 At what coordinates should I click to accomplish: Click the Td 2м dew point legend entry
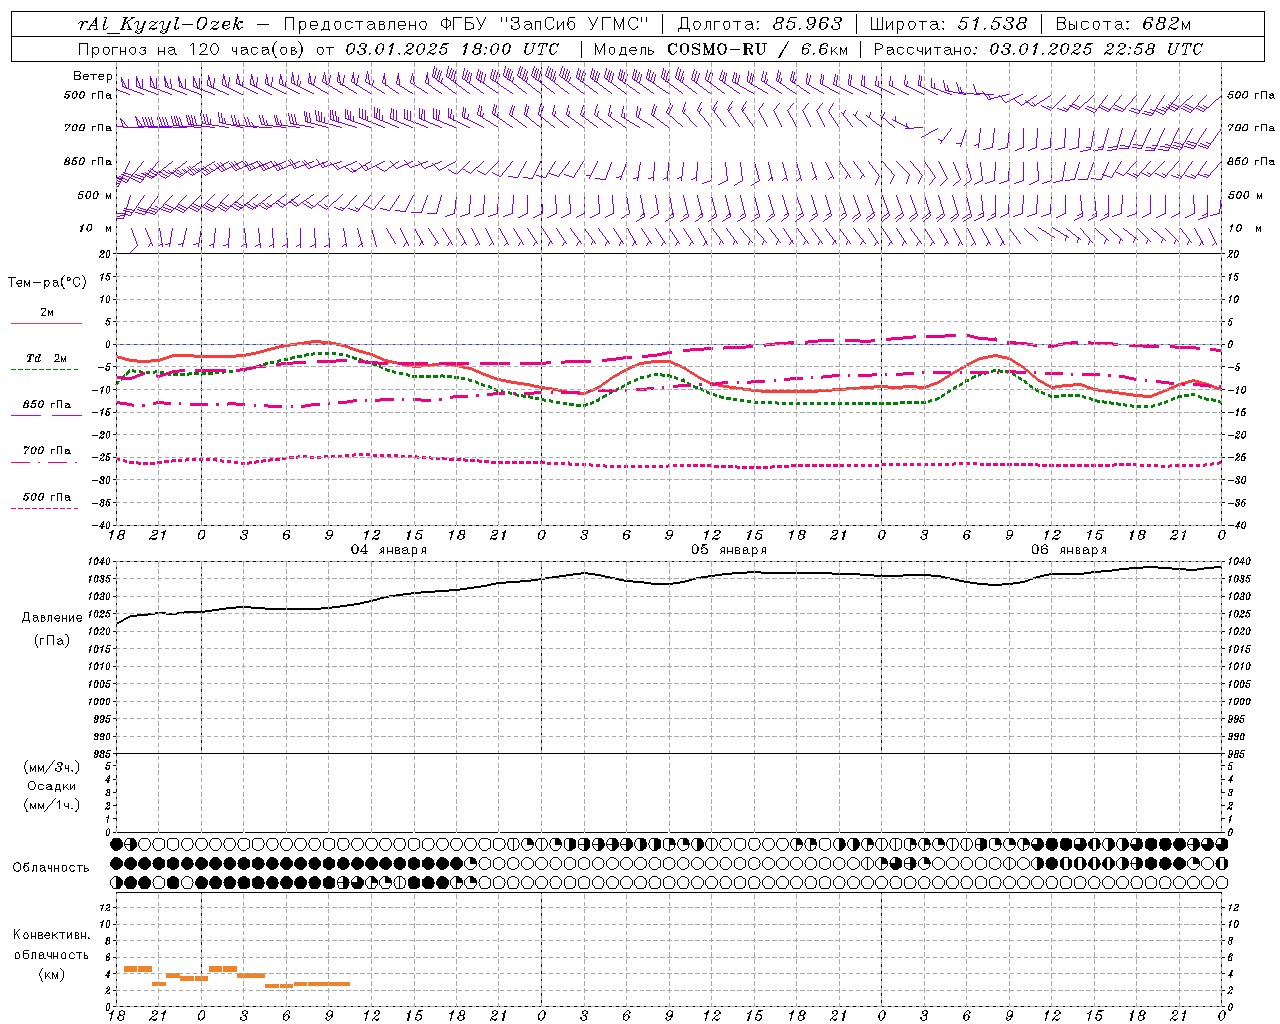[x=47, y=358]
